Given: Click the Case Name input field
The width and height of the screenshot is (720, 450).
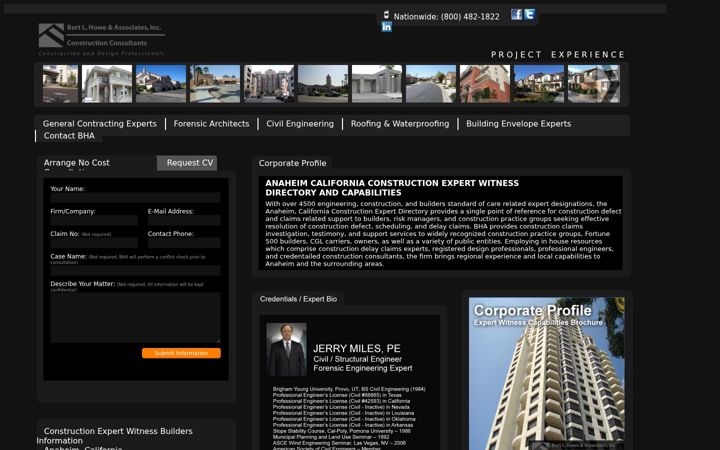Looking at the screenshot, I should click(135, 270).
